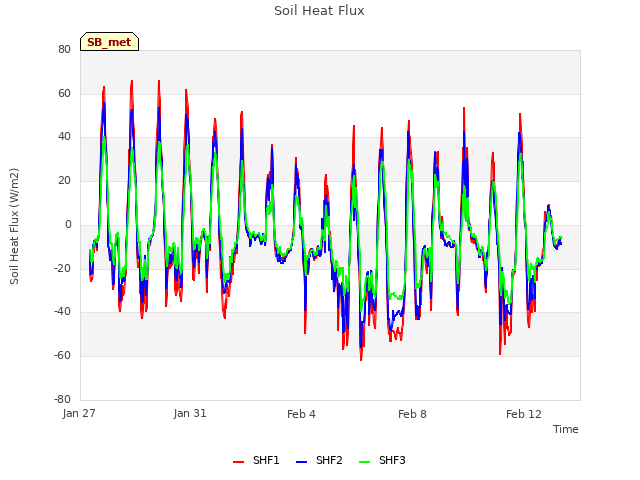Click the 60 y-axis tick label
This screenshot has width=640, height=480.
(64, 93)
